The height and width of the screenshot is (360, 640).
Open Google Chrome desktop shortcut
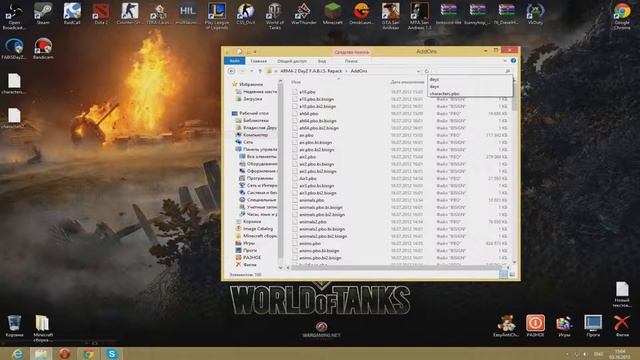[622, 16]
